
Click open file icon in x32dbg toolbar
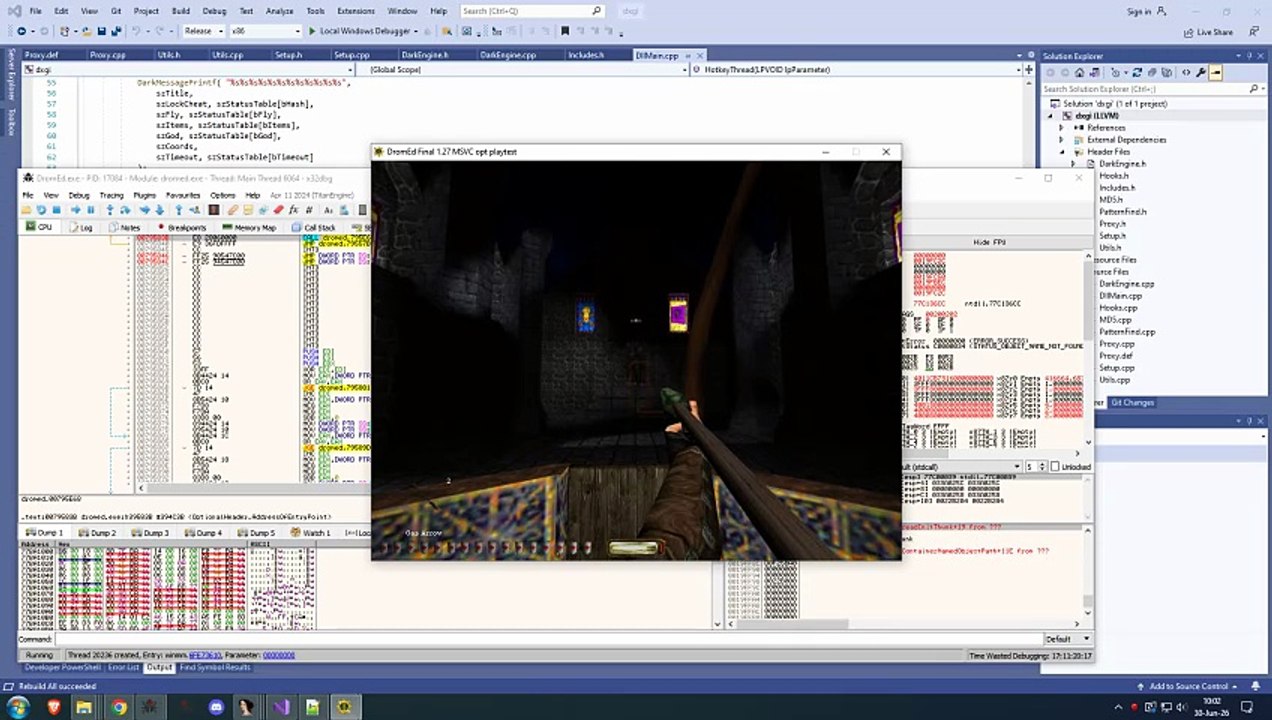pyautogui.click(x=26, y=210)
